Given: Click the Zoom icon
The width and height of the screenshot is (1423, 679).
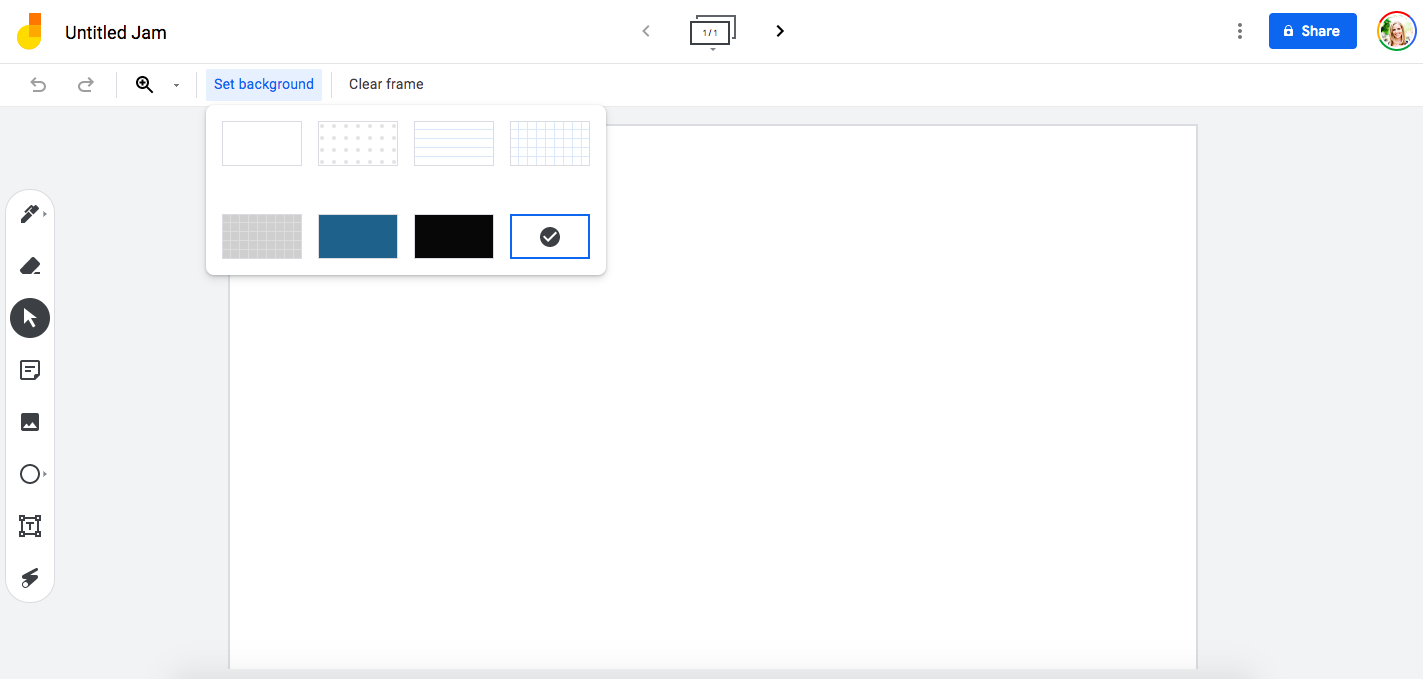Looking at the screenshot, I should click(145, 85).
